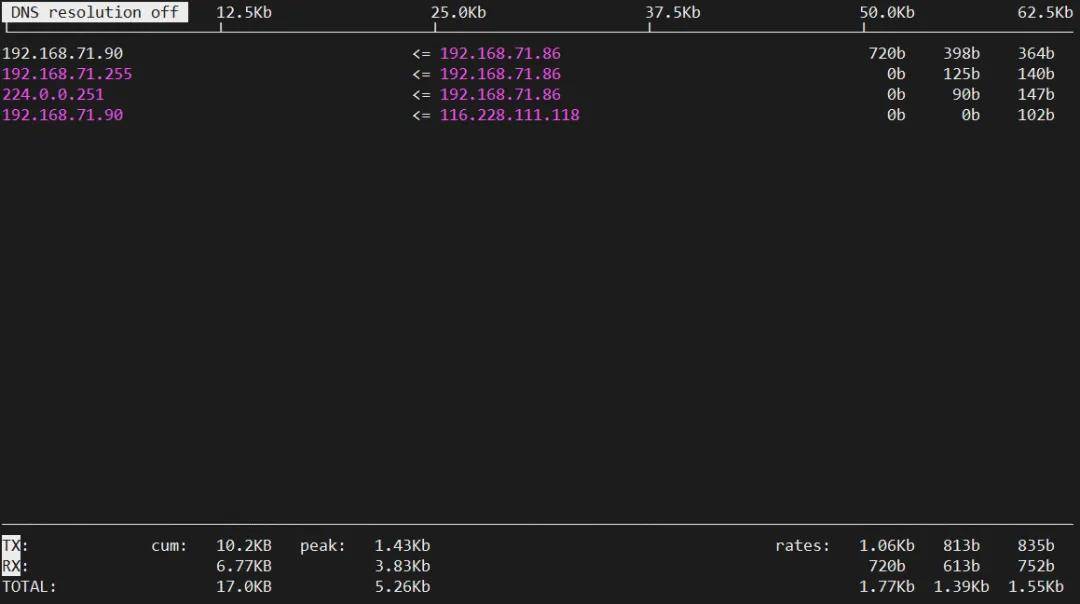Select the "cum:" column label

click(x=169, y=546)
